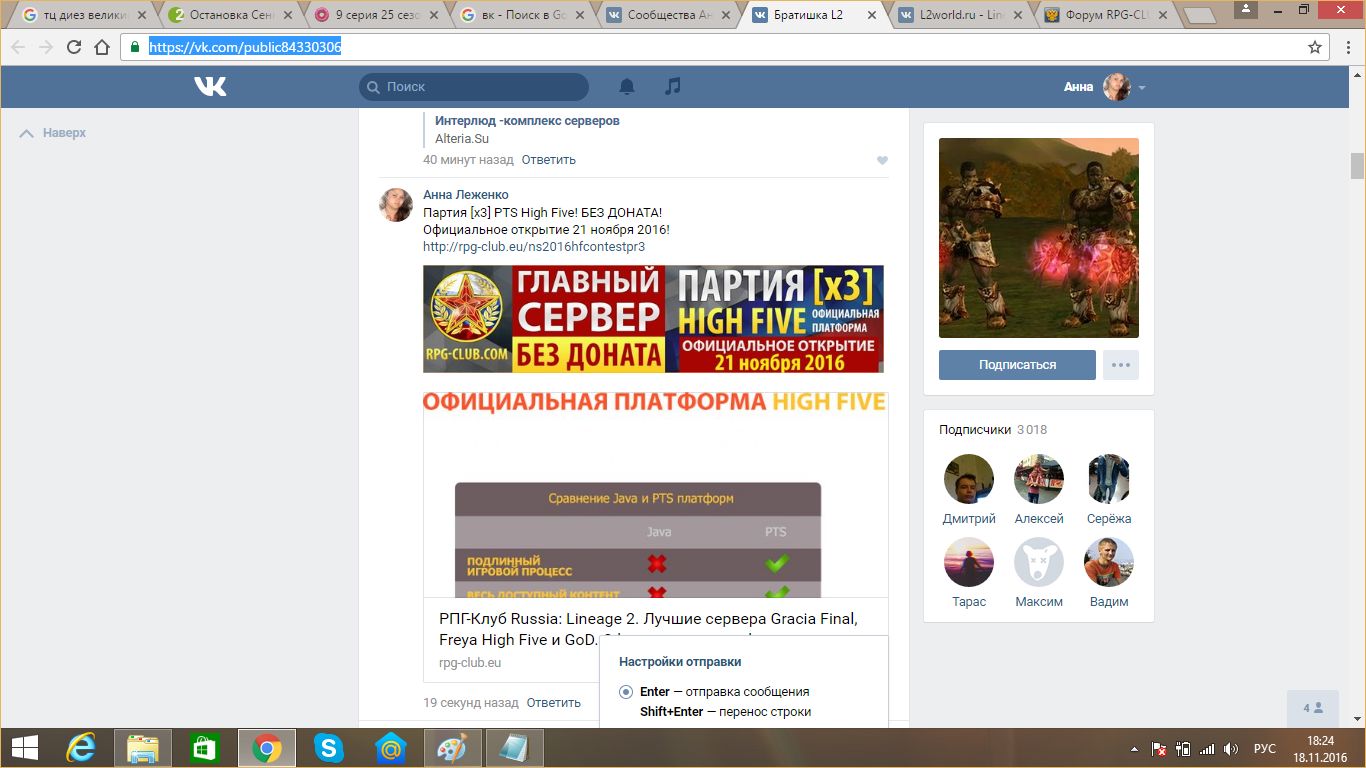The width and height of the screenshot is (1366, 768).
Task: Open subscriber Тарас avatar
Action: 969,562
